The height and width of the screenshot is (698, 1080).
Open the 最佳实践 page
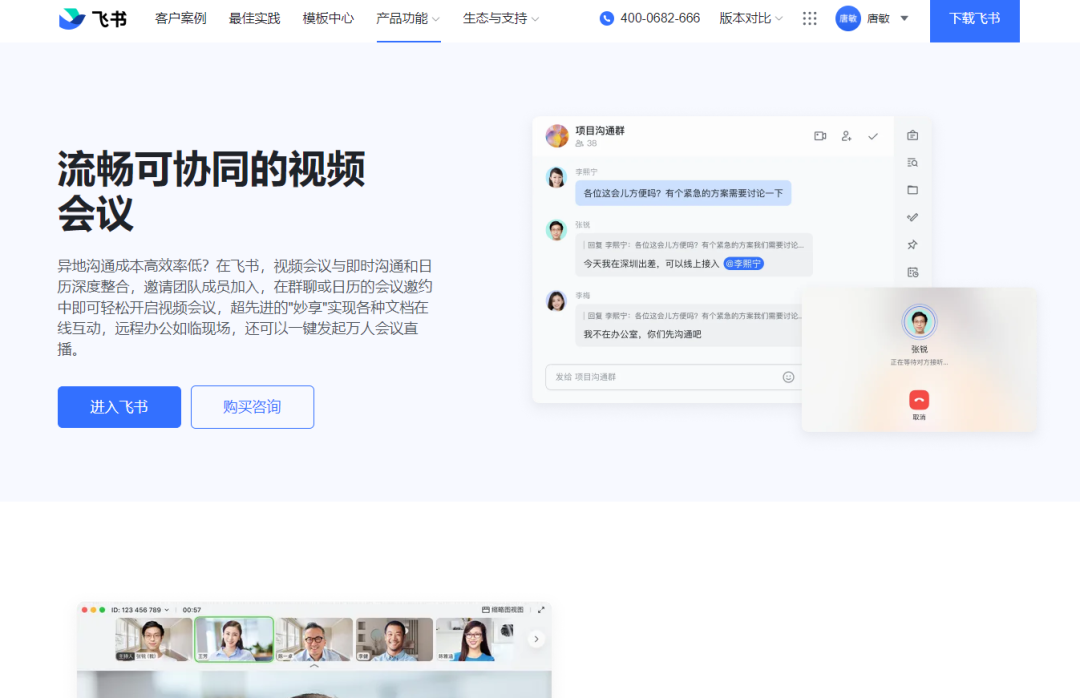254,19
